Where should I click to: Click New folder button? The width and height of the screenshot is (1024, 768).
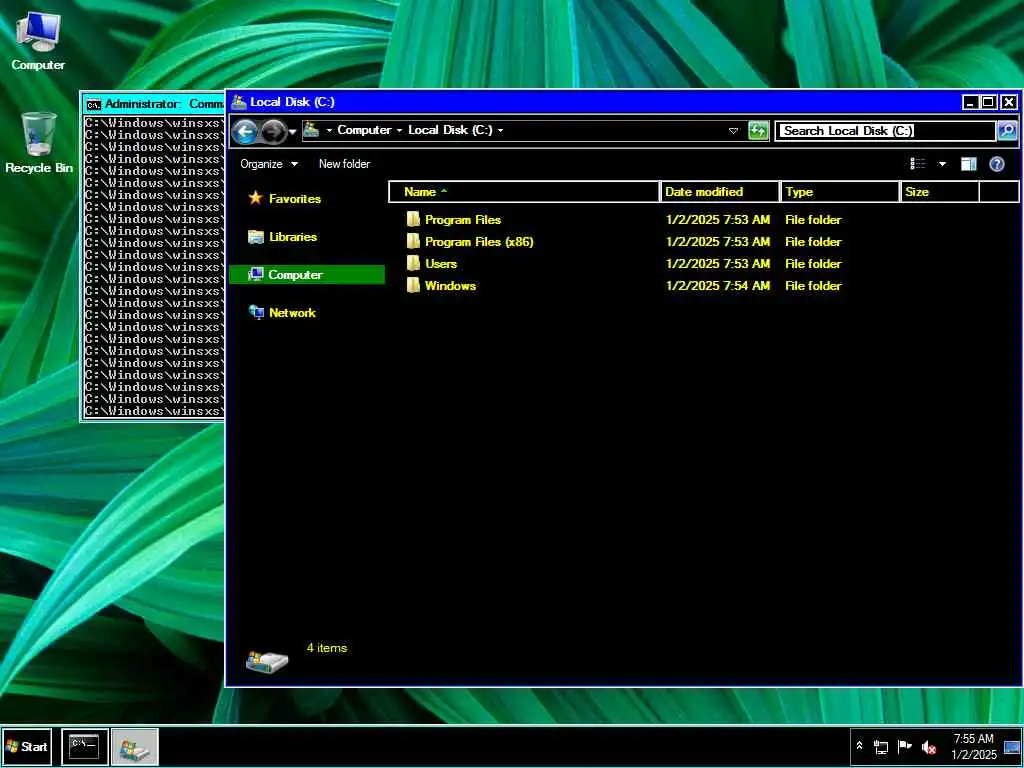344,164
